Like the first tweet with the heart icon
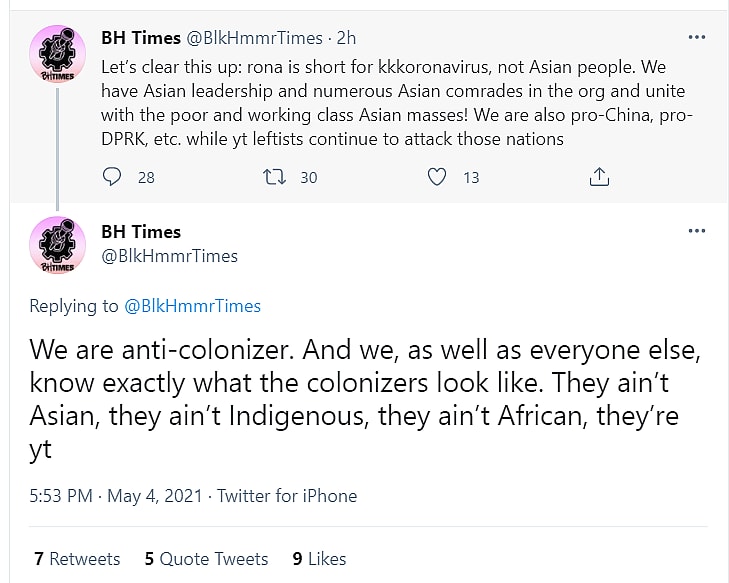 pos(437,177)
